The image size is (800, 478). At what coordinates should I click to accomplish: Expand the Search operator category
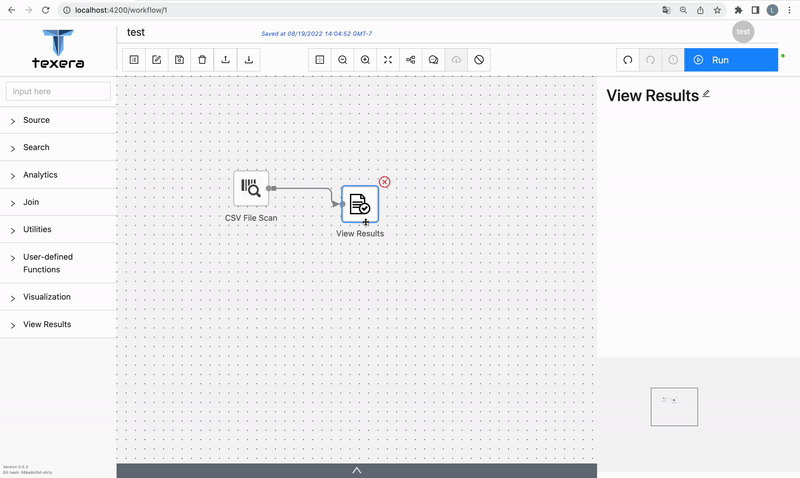58,147
